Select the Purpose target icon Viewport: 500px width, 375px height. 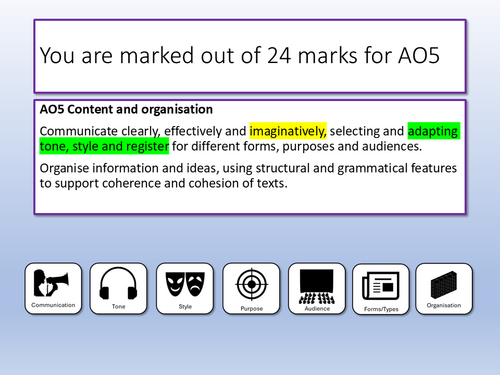coord(252,284)
